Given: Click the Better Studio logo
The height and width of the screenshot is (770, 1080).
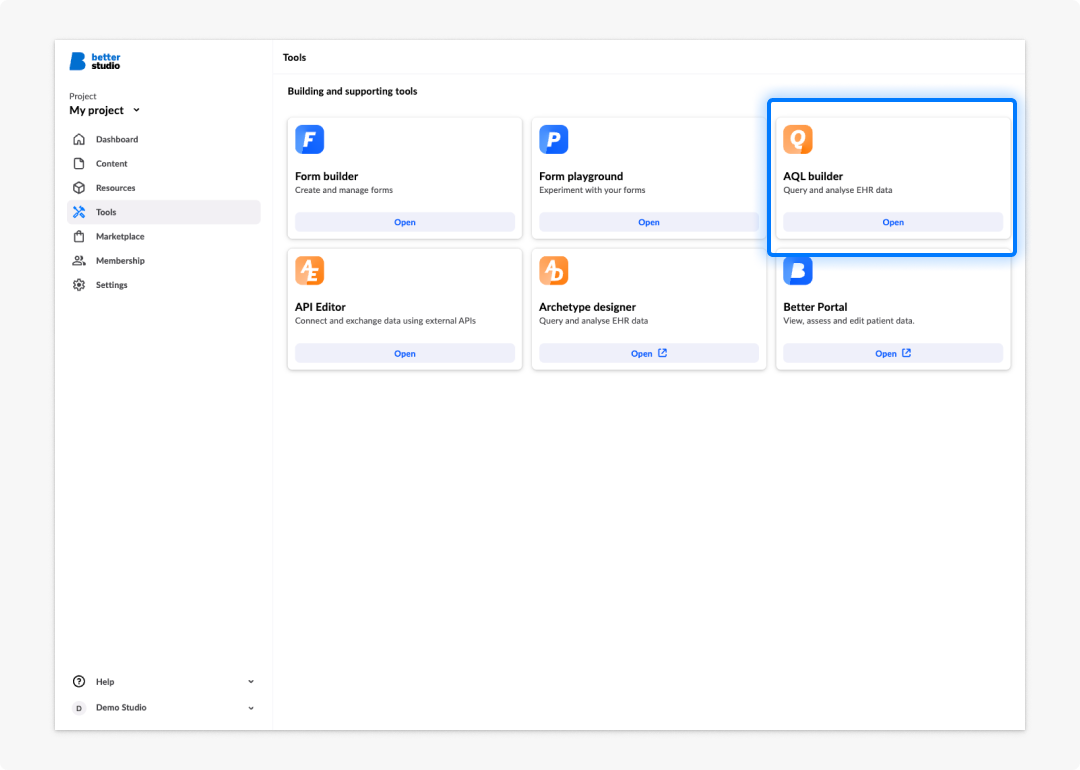Looking at the screenshot, I should coord(95,61).
